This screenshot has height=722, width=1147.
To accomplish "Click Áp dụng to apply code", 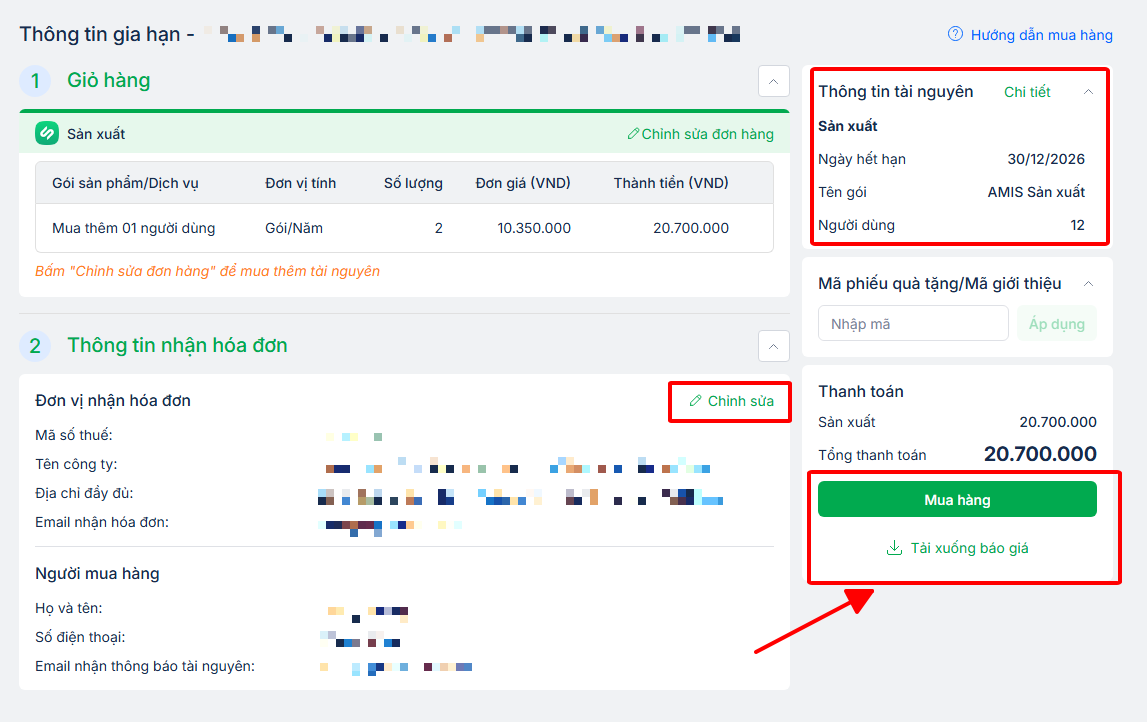I will pos(1057,324).
